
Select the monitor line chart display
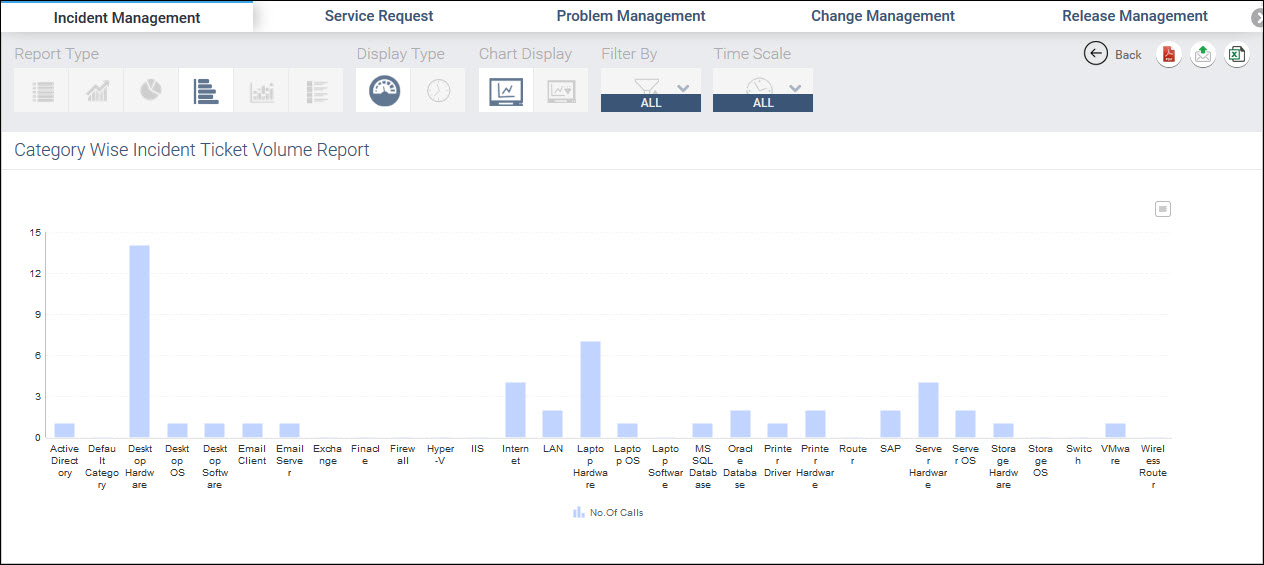(x=506, y=91)
